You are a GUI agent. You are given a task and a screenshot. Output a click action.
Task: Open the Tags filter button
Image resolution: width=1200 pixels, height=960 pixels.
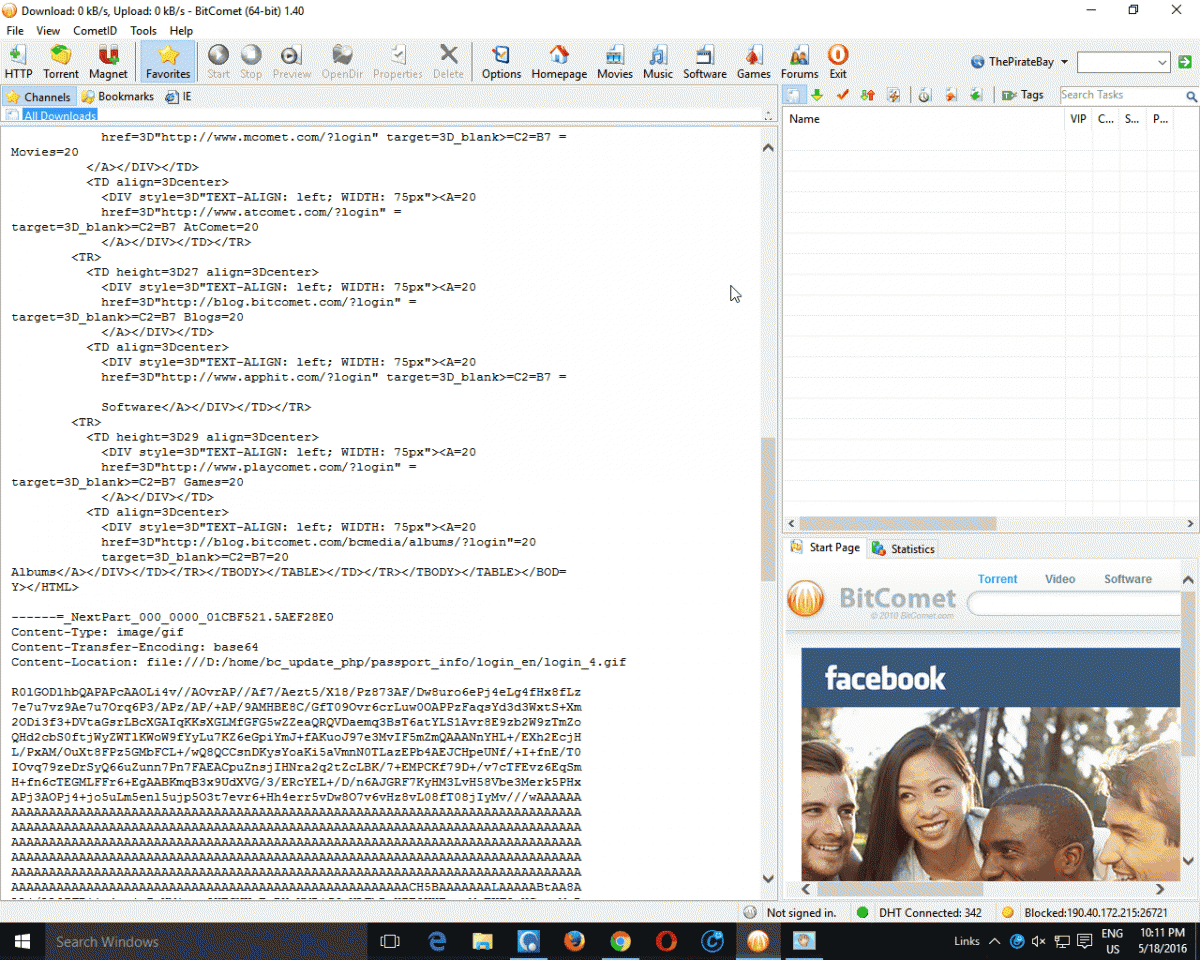(1022, 95)
